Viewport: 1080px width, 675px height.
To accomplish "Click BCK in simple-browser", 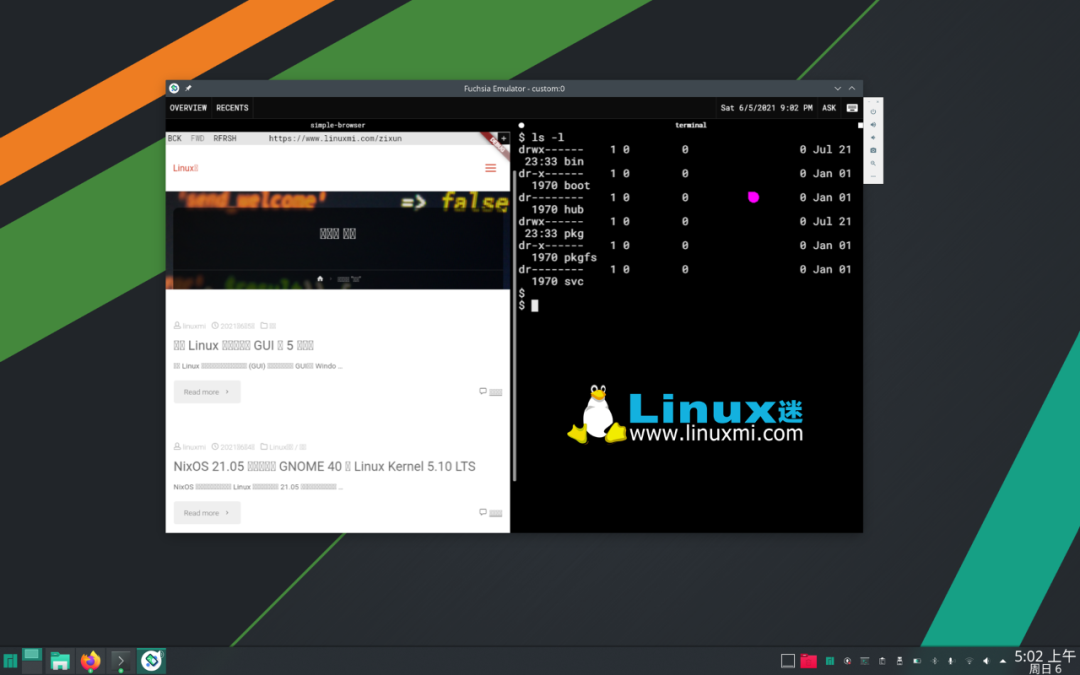I will point(175,139).
